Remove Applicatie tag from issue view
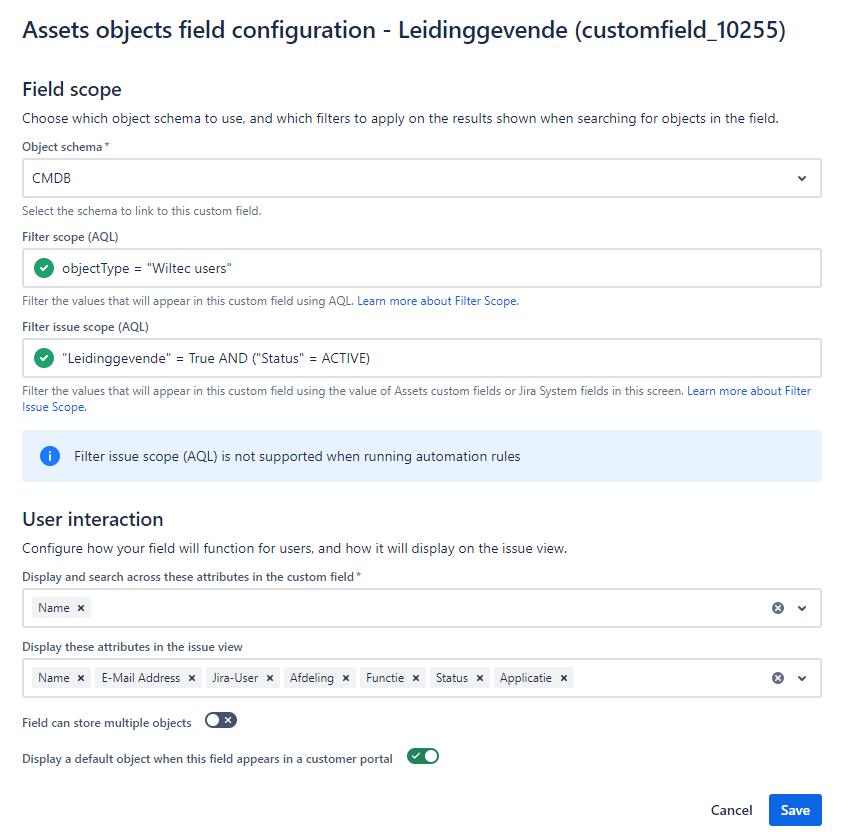This screenshot has height=836, width=851. click(564, 678)
